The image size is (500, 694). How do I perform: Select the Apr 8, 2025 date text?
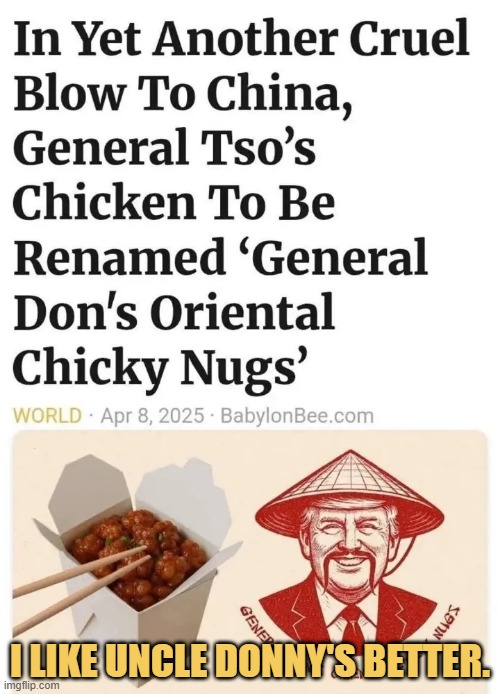153,416
